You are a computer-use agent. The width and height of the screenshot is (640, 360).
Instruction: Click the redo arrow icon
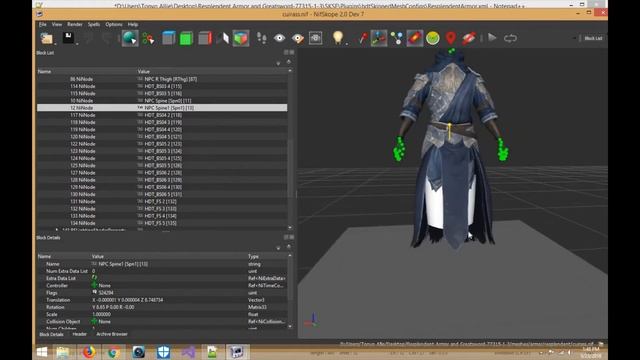[x=107, y=38]
